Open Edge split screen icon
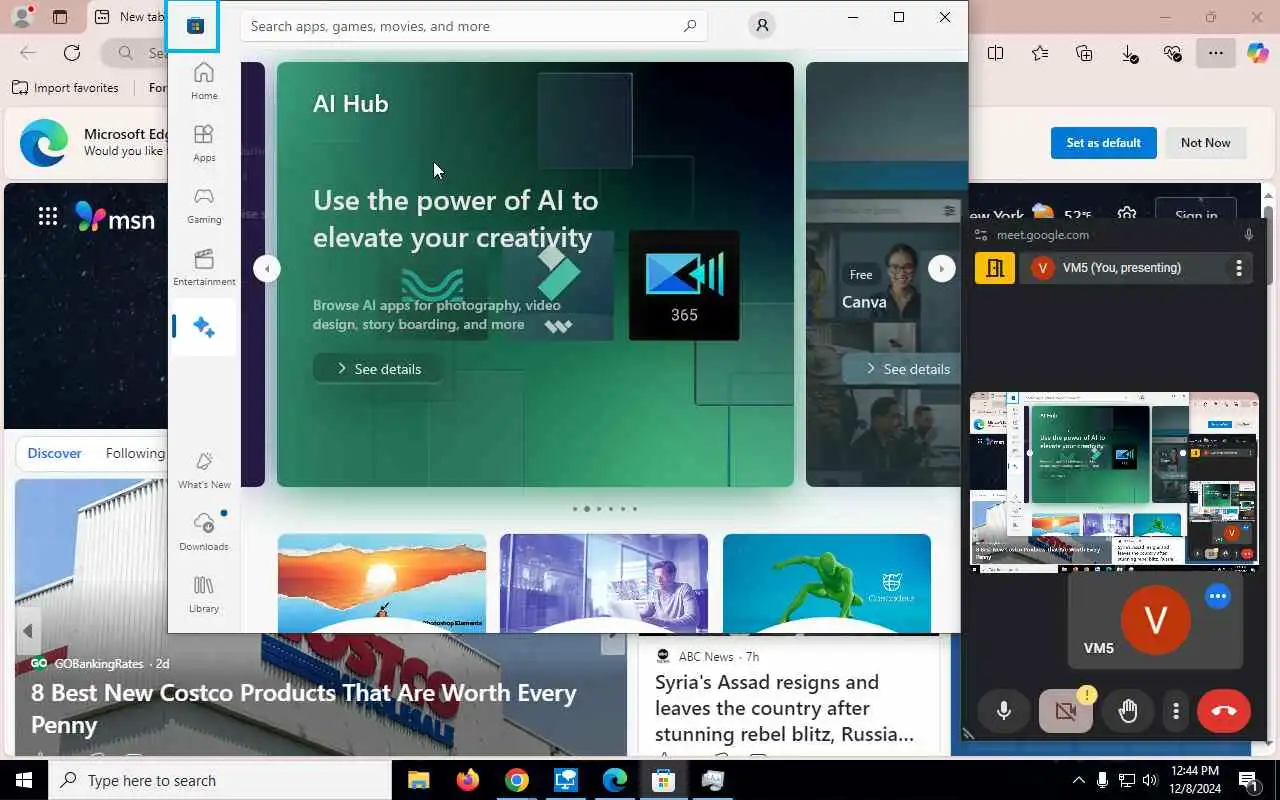This screenshot has height=800, width=1280. 995,53
